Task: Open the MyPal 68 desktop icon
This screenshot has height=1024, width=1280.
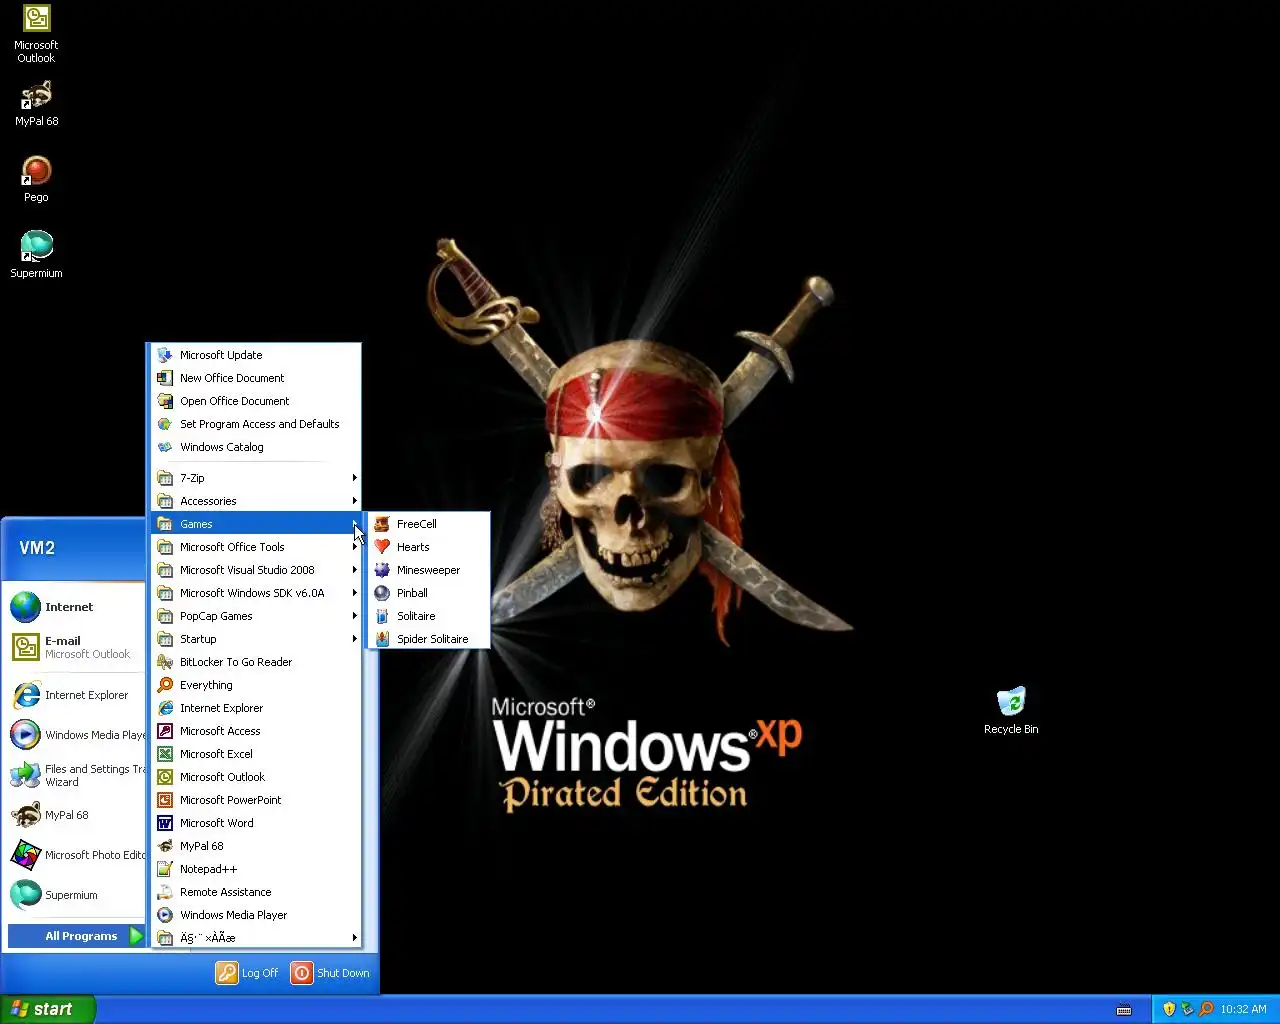Action: (x=36, y=104)
